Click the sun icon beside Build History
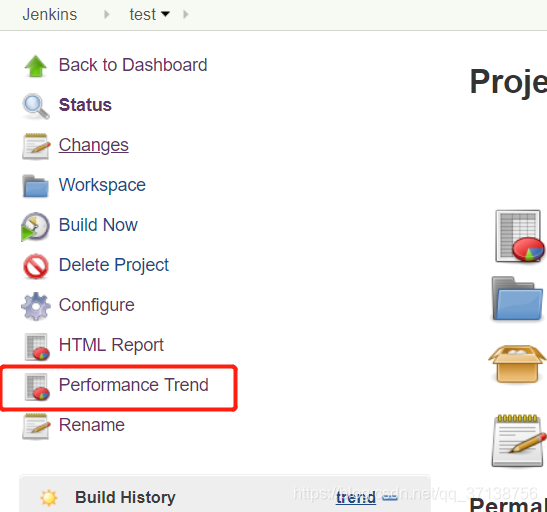This screenshot has width=547, height=512. click(x=49, y=497)
